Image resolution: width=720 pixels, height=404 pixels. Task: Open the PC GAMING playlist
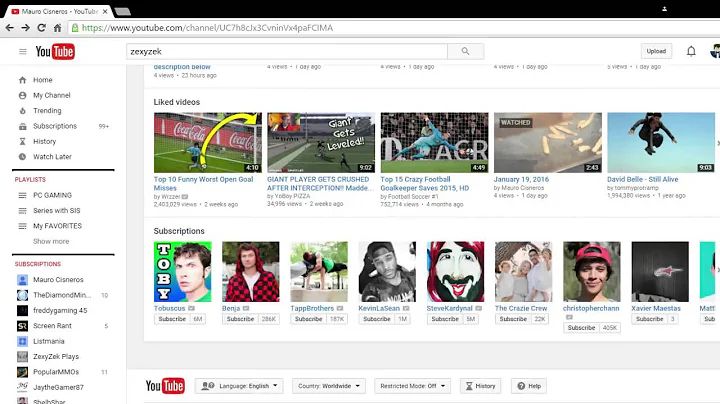point(52,196)
